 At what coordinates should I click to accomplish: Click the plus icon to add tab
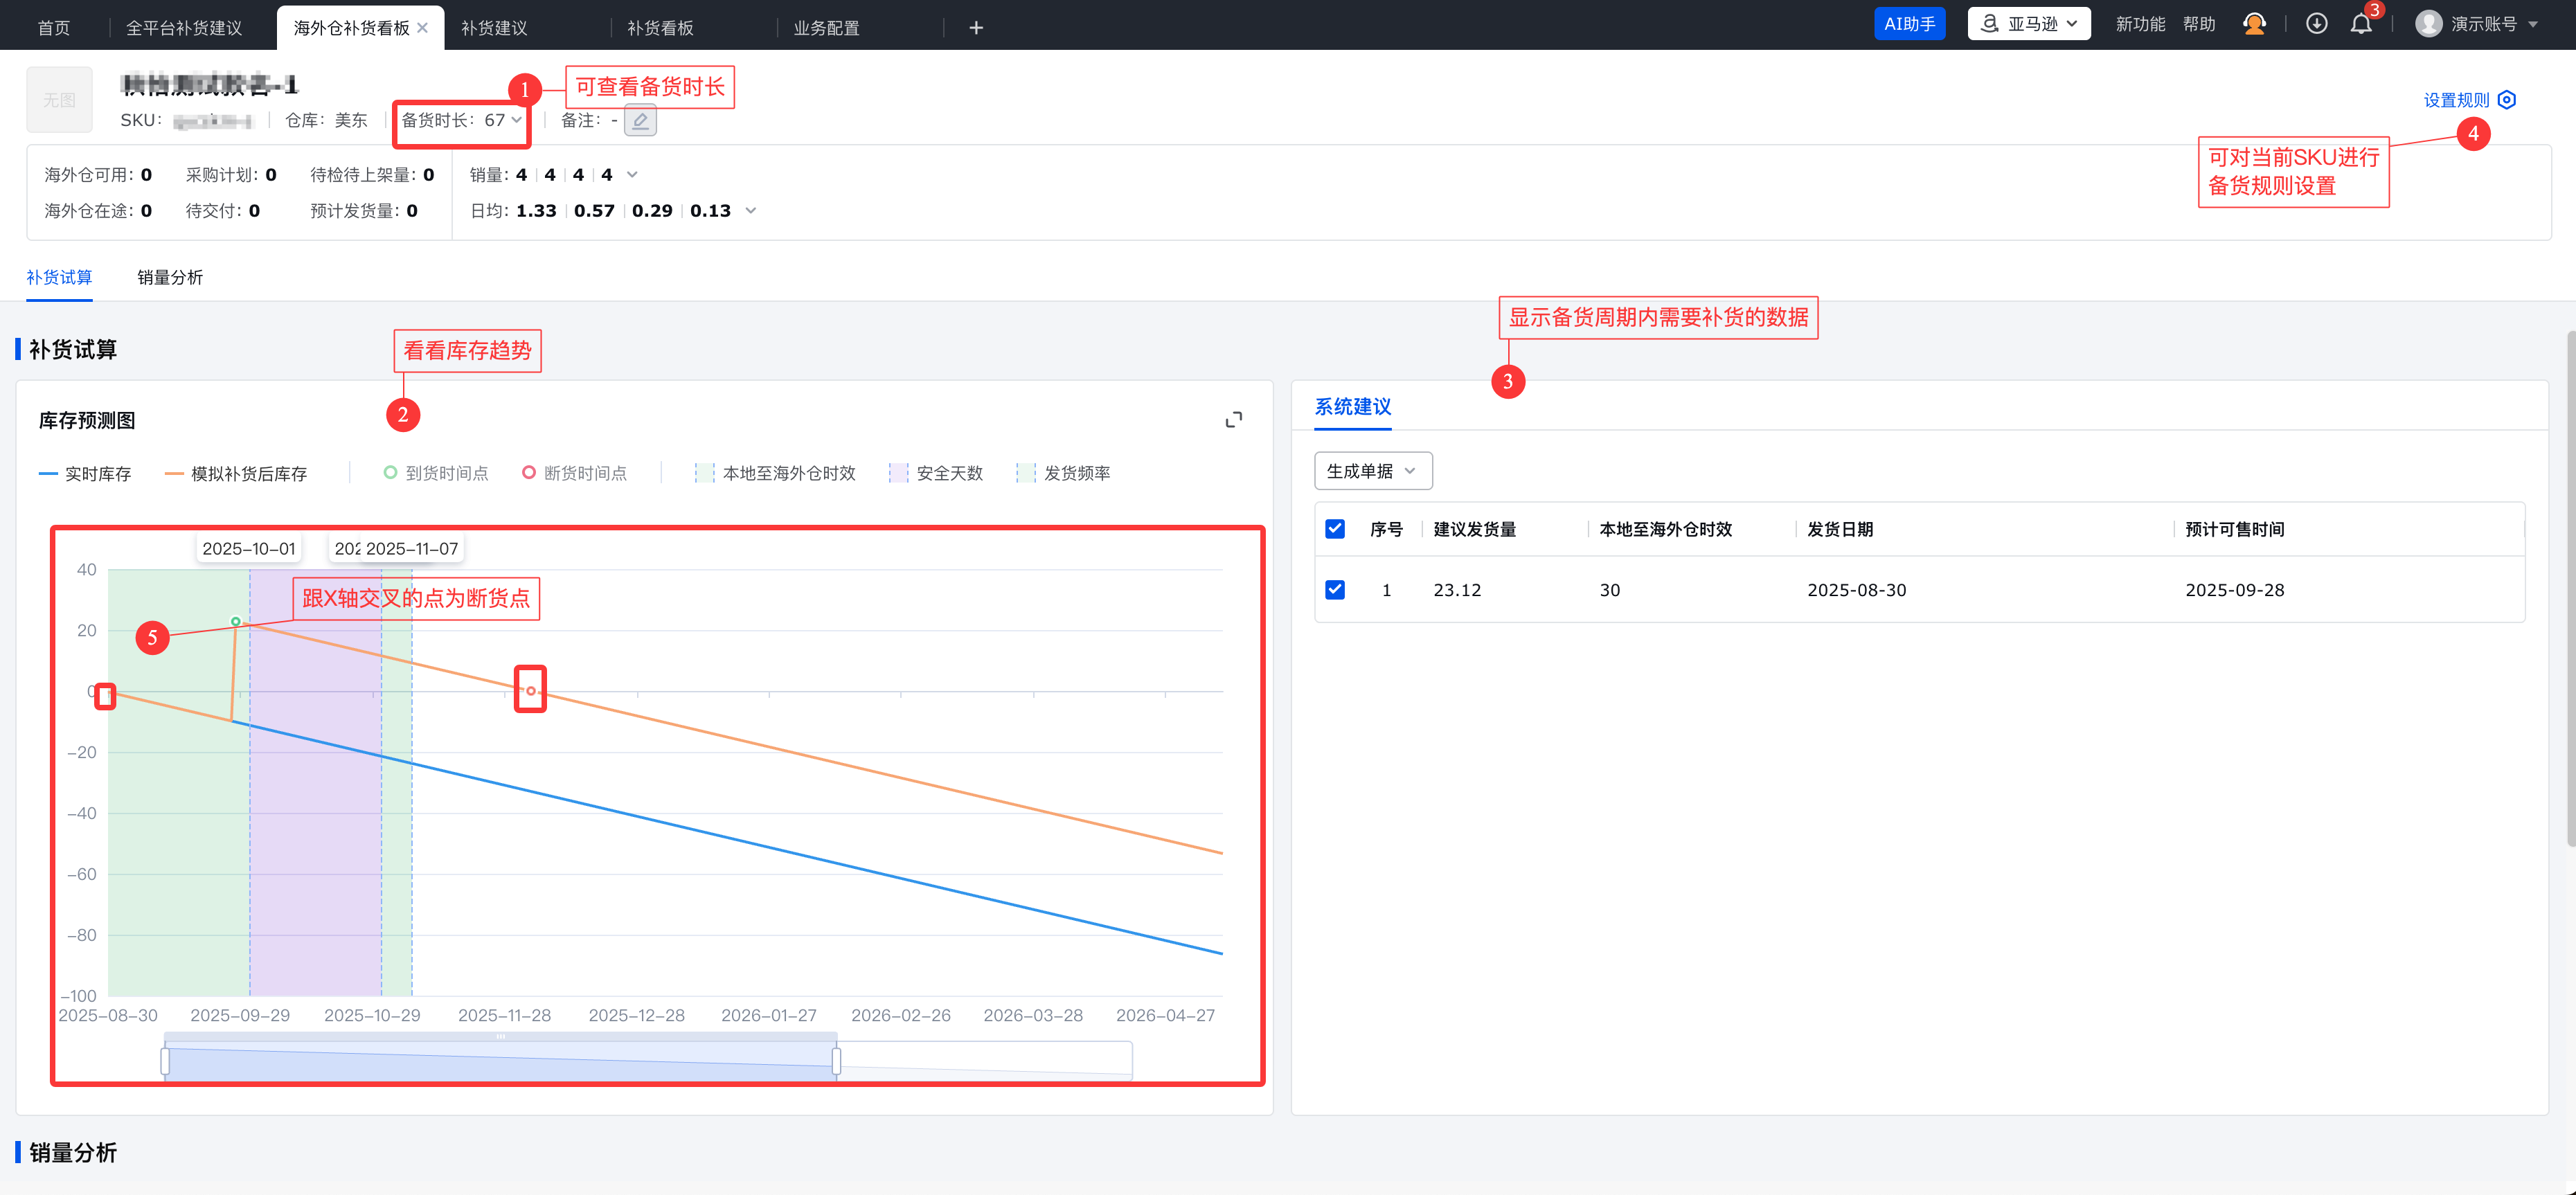(976, 28)
